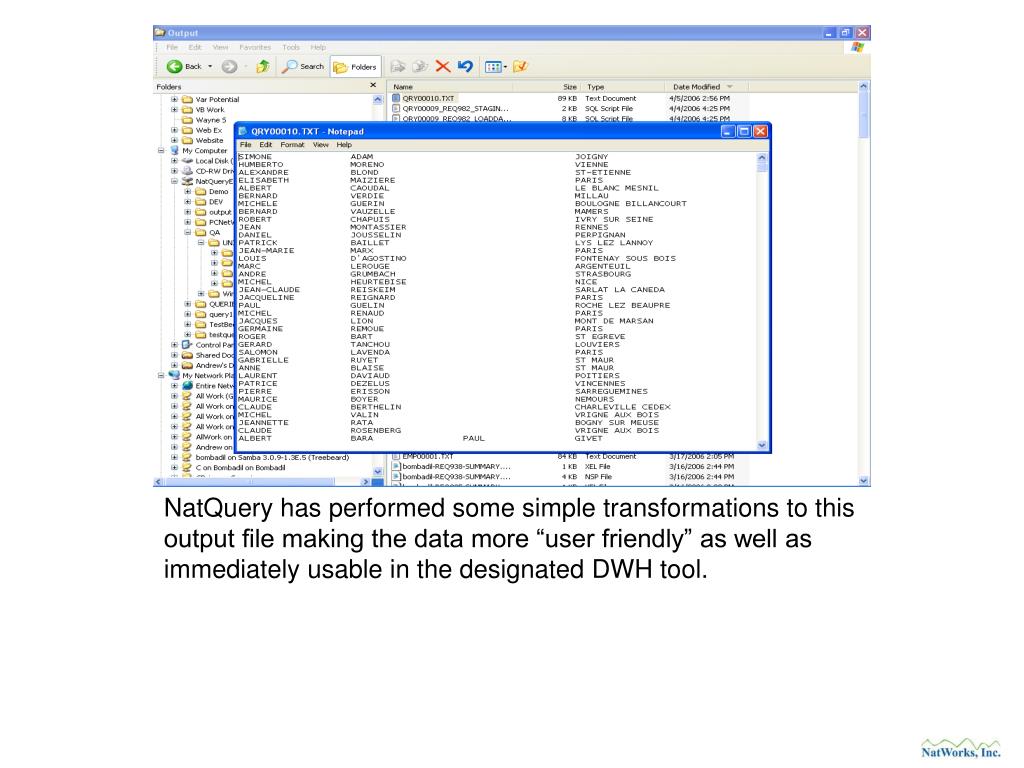Click the line HUMBERTO MORENO in Notepad

coord(423,165)
